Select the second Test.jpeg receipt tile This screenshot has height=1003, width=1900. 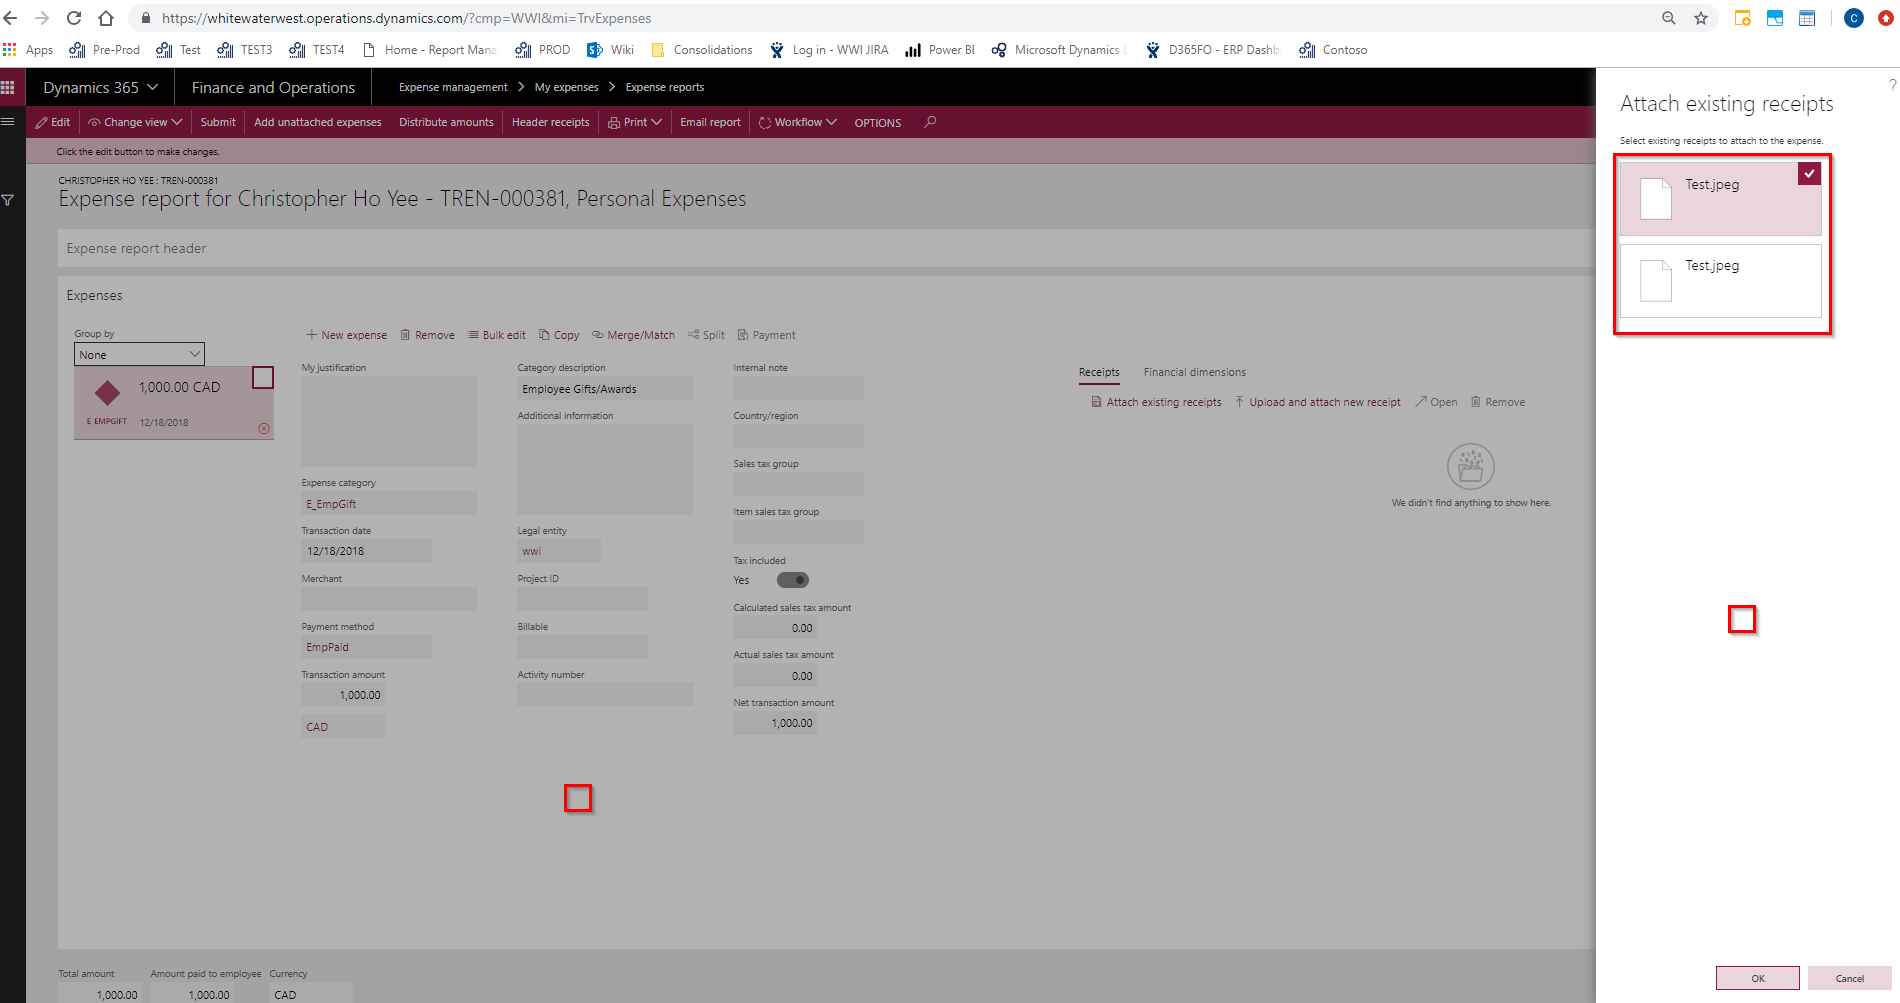tap(1720, 281)
